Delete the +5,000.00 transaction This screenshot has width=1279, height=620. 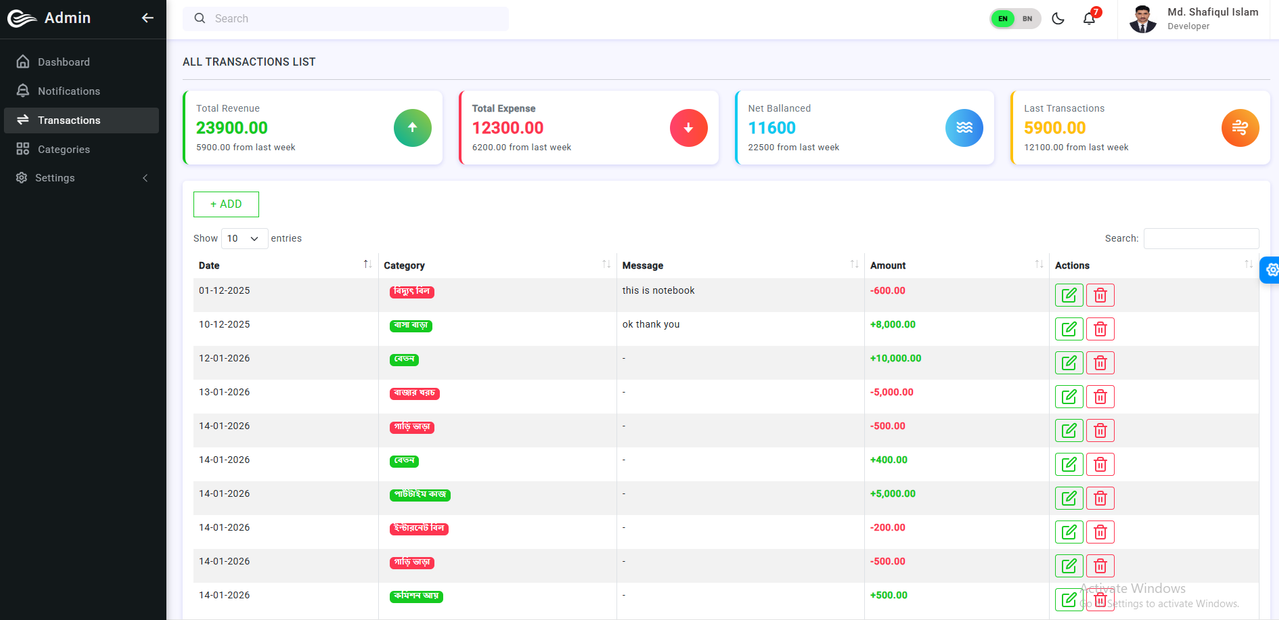1100,498
